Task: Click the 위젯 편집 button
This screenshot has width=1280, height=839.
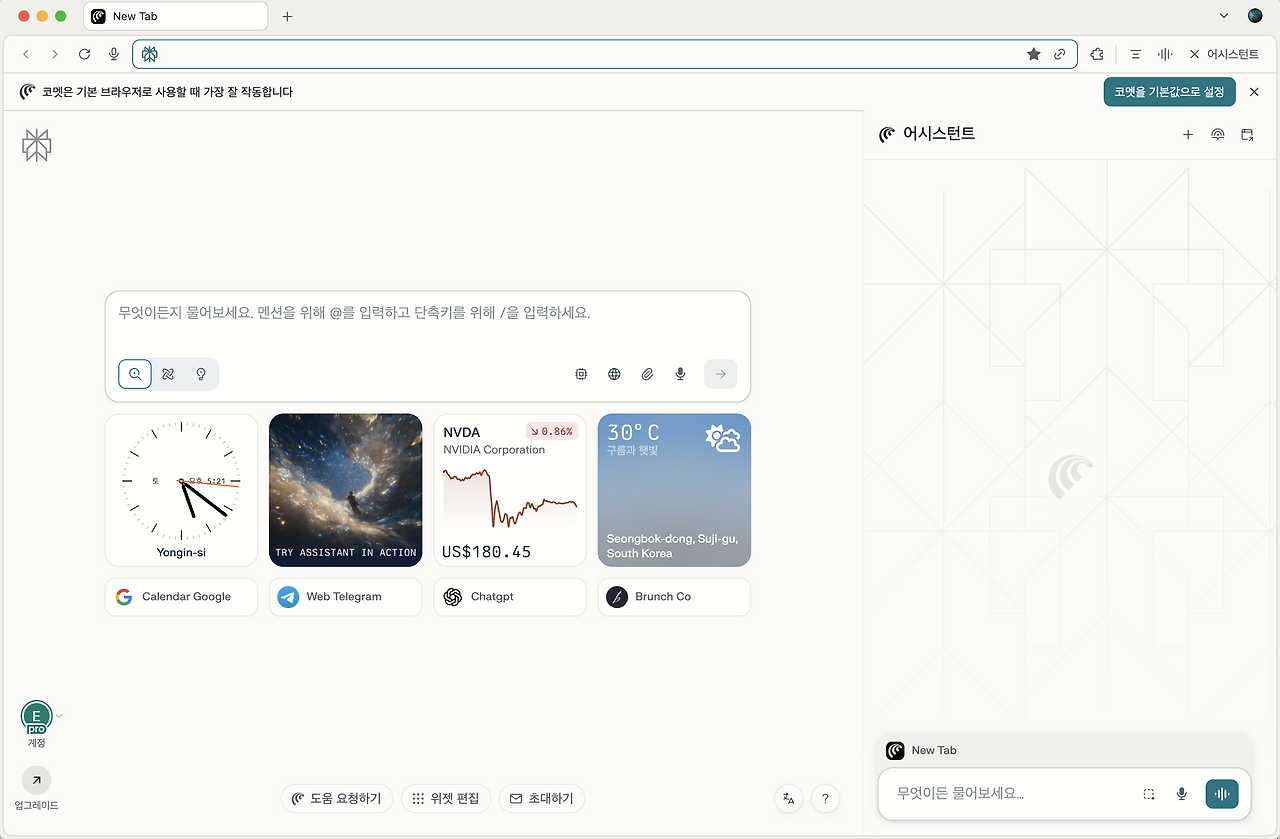Action: tap(446, 798)
